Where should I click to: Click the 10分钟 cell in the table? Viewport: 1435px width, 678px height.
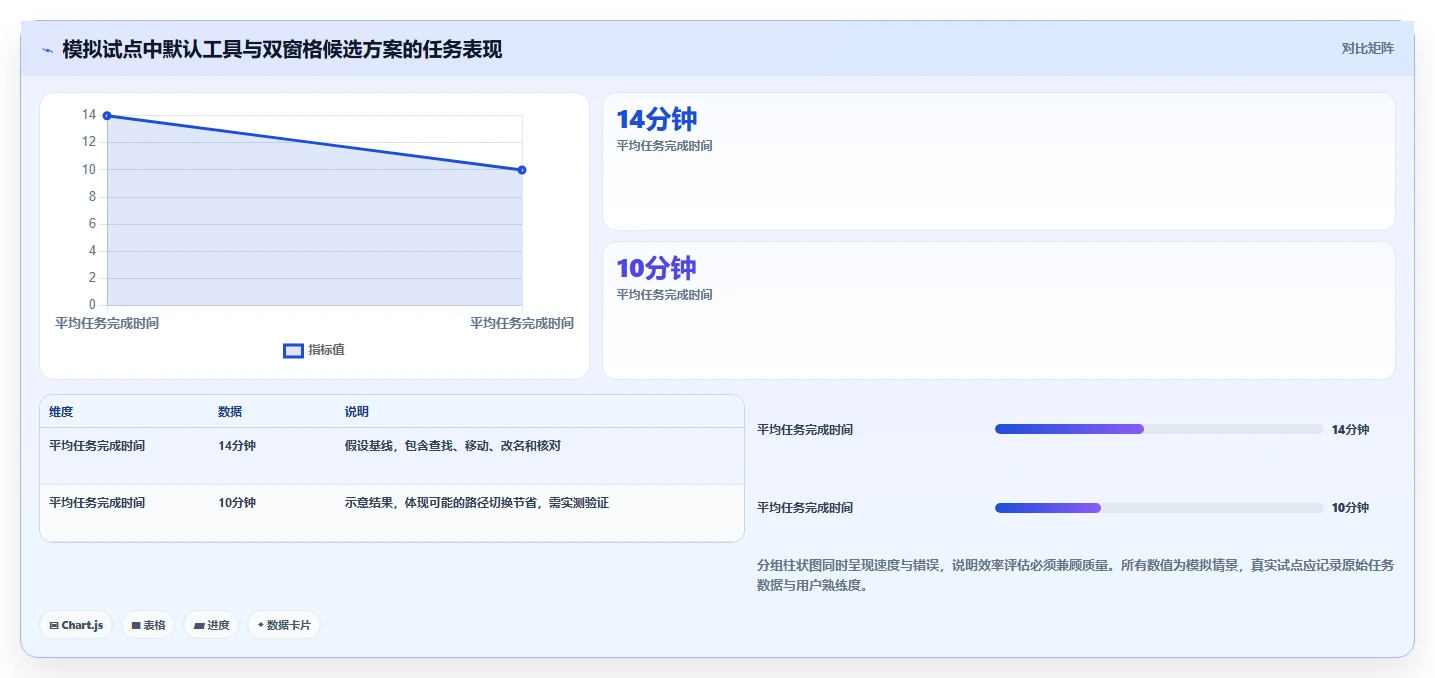coord(237,503)
